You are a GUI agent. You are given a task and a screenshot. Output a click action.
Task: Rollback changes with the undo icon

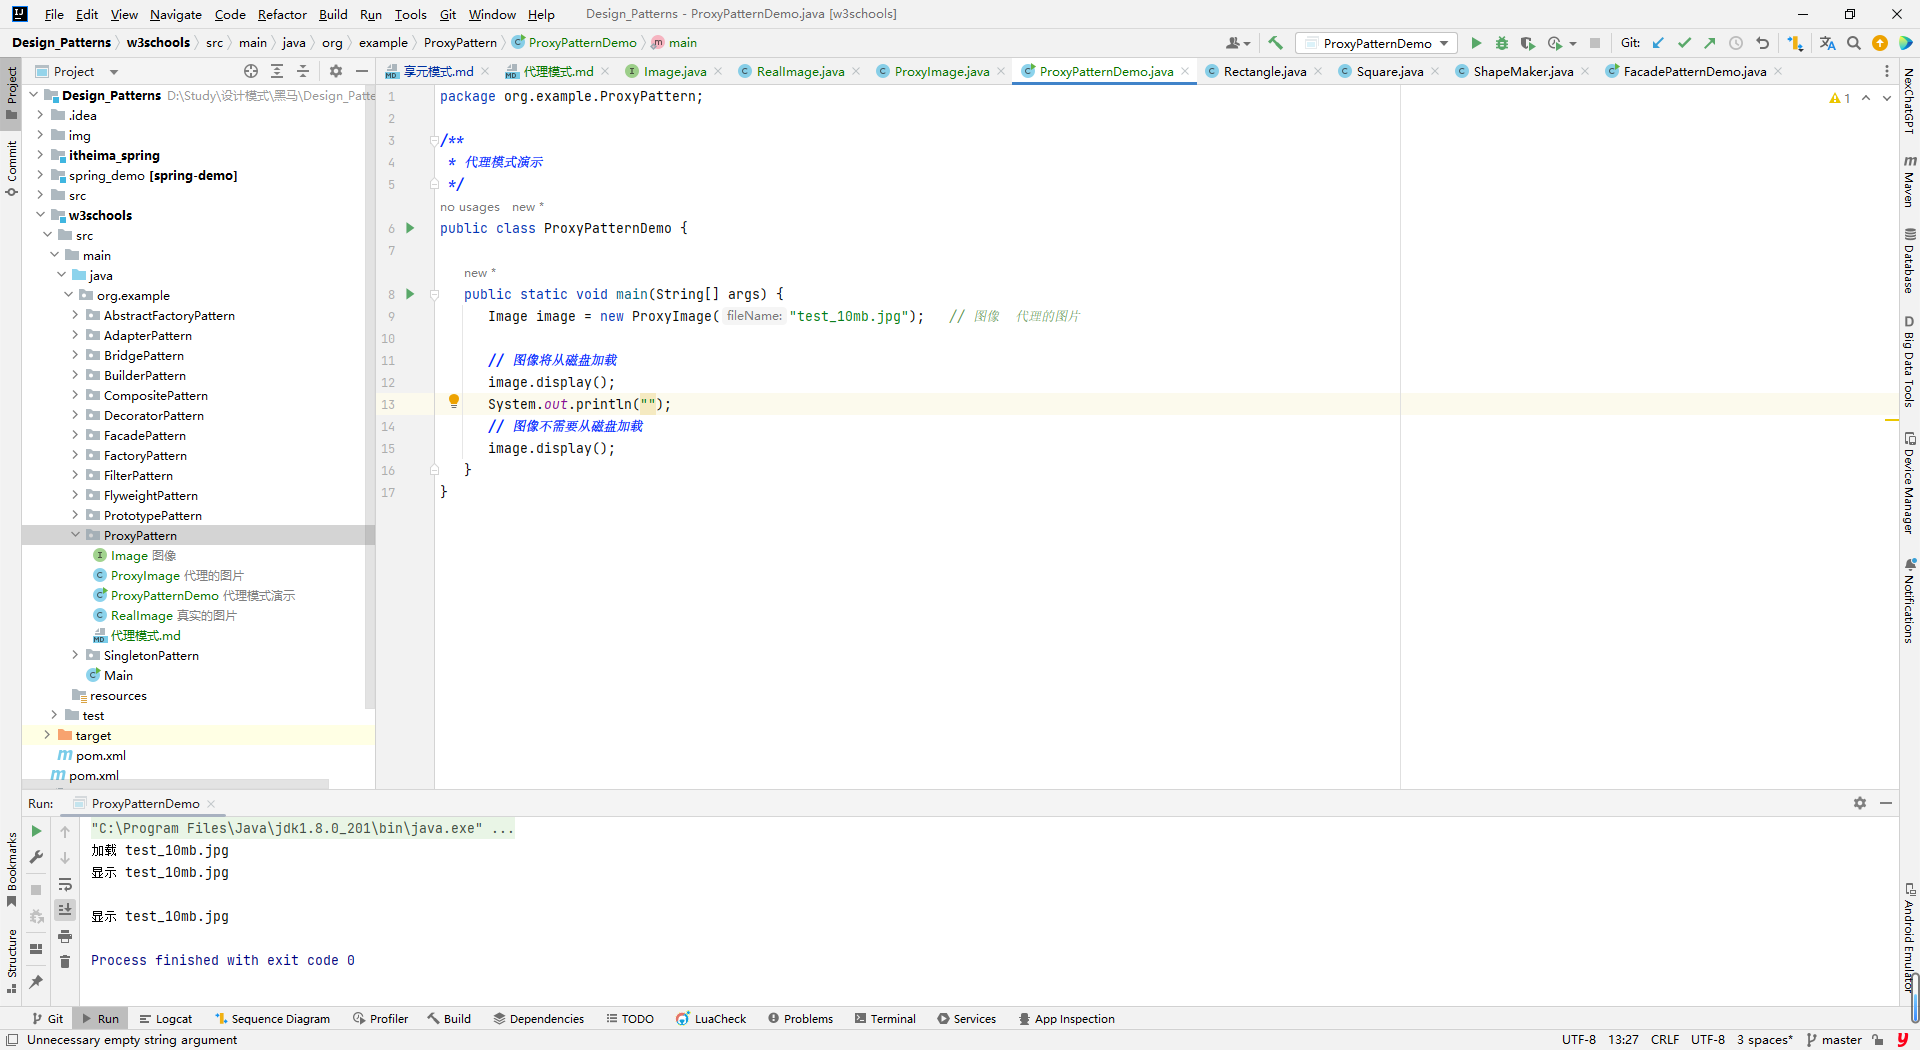[1762, 43]
